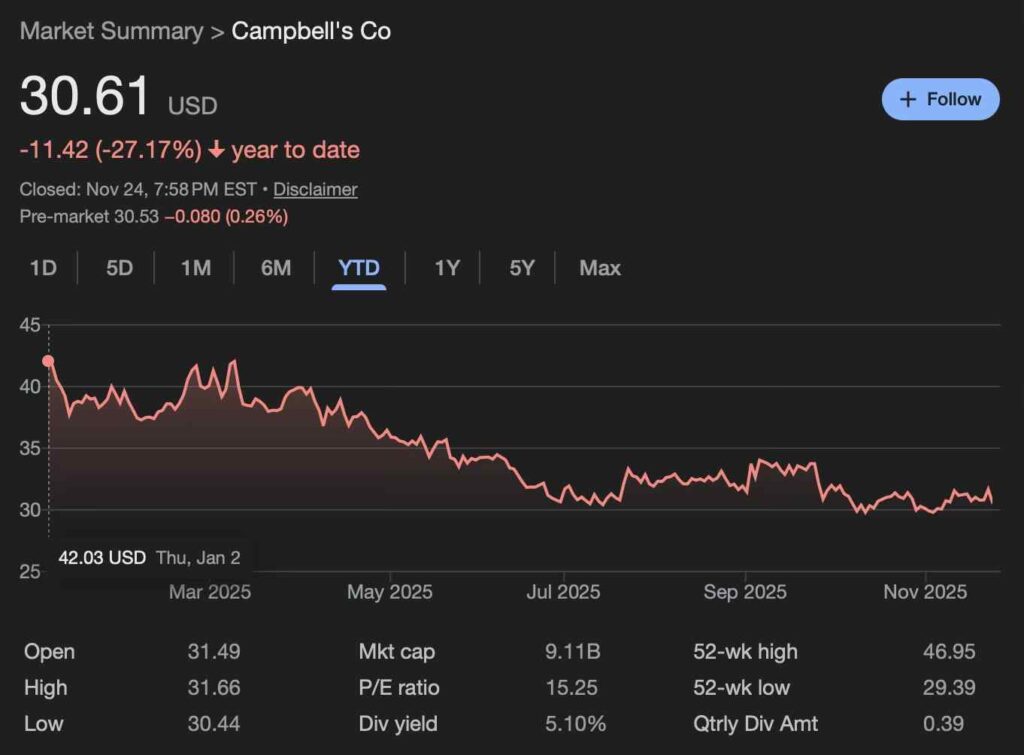
Task: Choose the 1M chart range
Action: [196, 268]
